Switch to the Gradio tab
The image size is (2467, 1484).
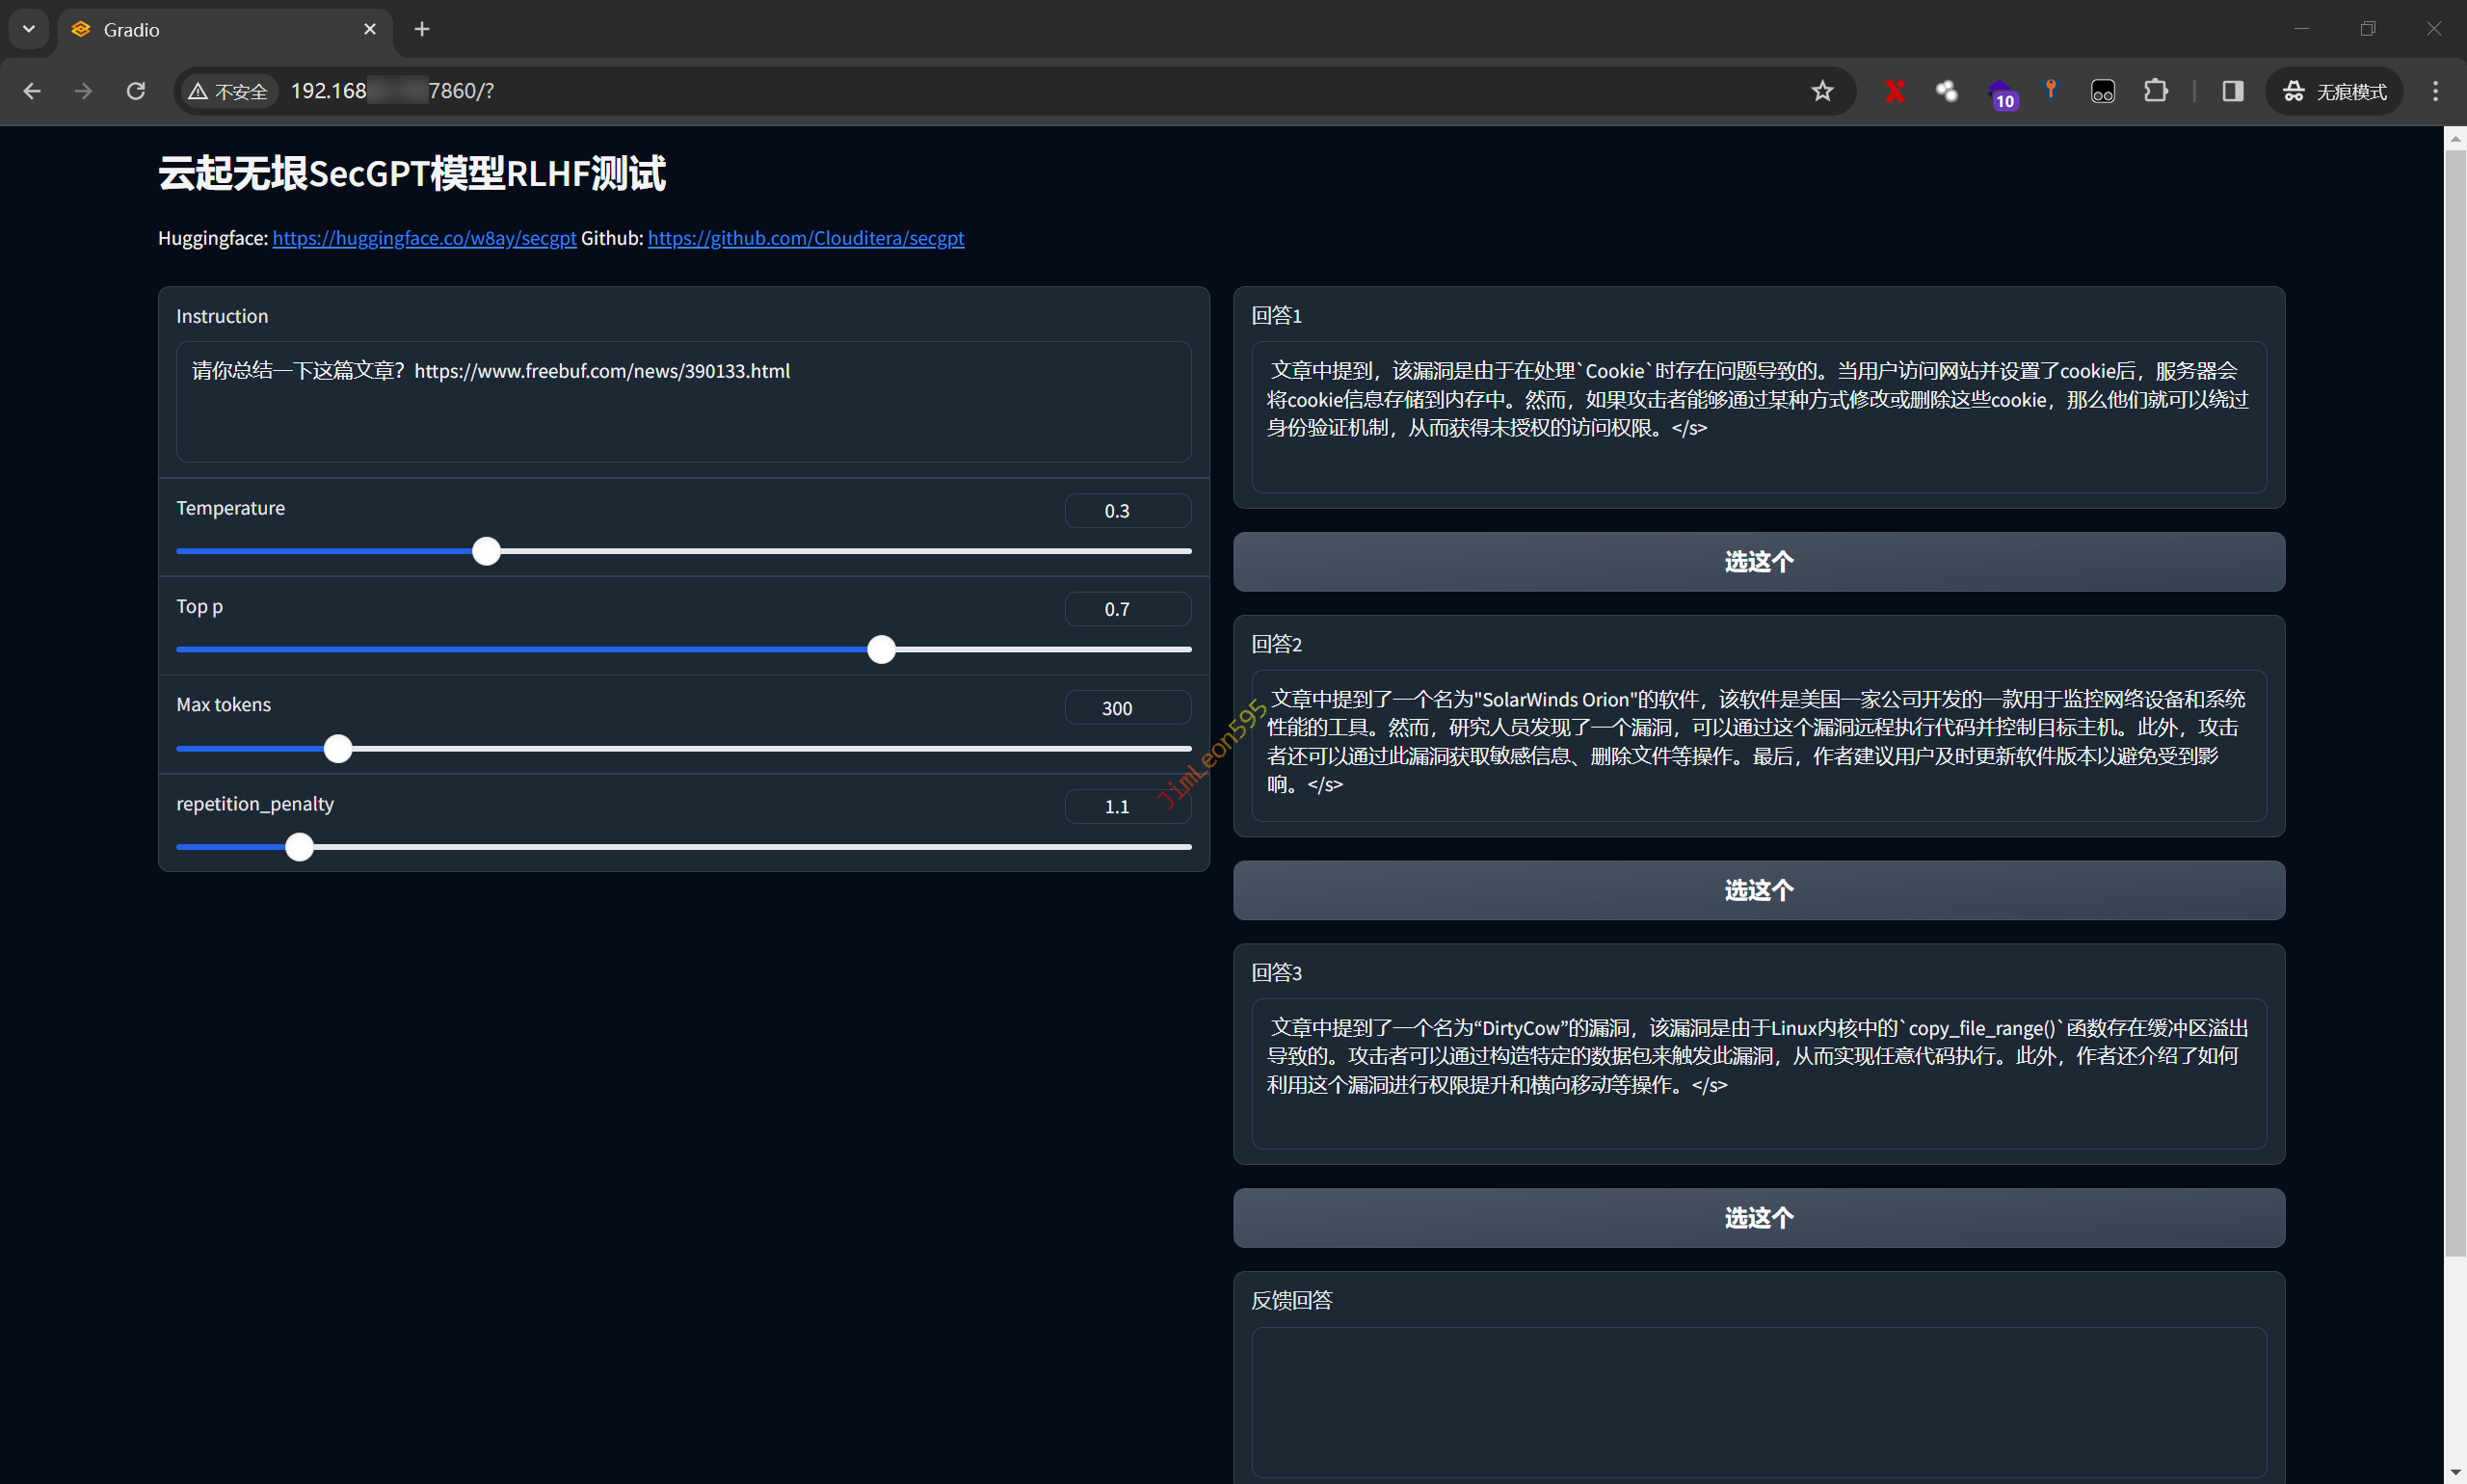(200, 29)
